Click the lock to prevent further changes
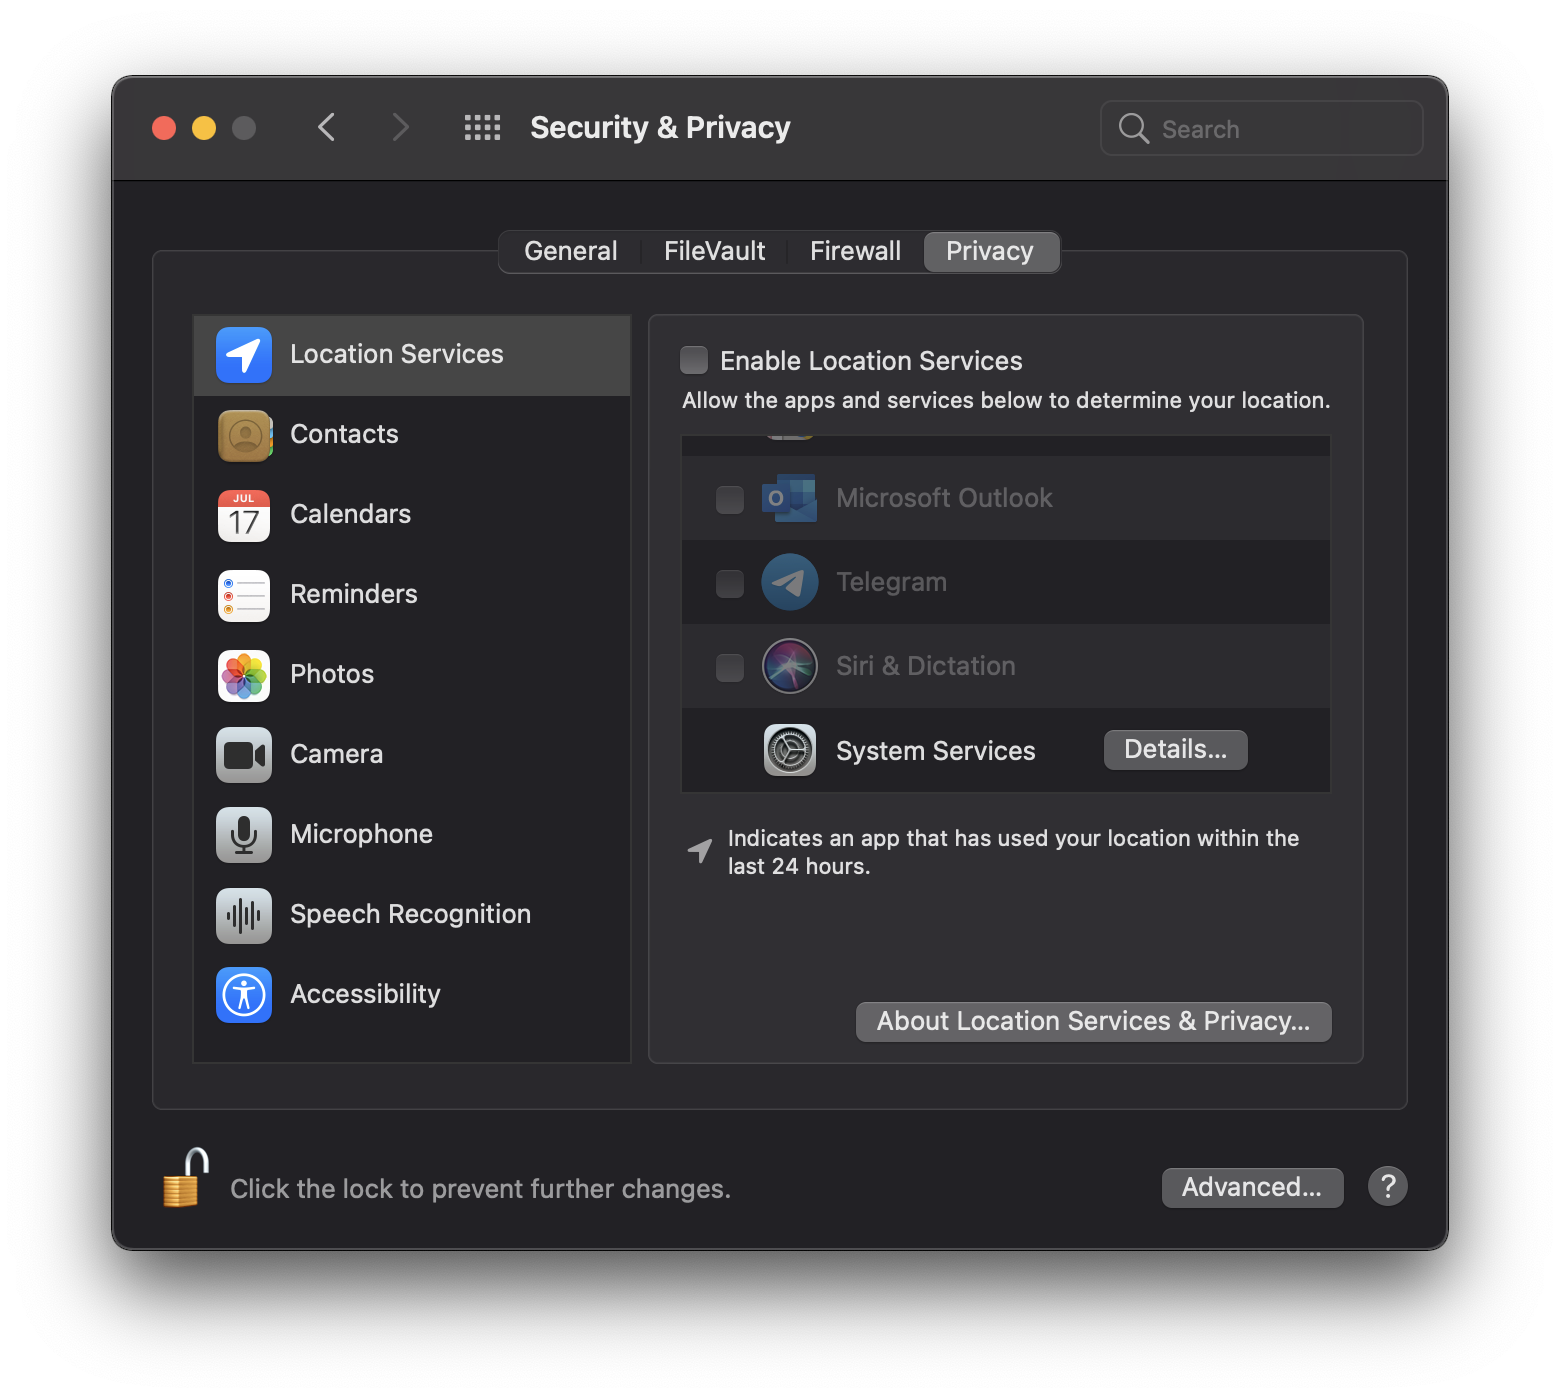Viewport: 1560px width, 1398px height. pos(183,1181)
